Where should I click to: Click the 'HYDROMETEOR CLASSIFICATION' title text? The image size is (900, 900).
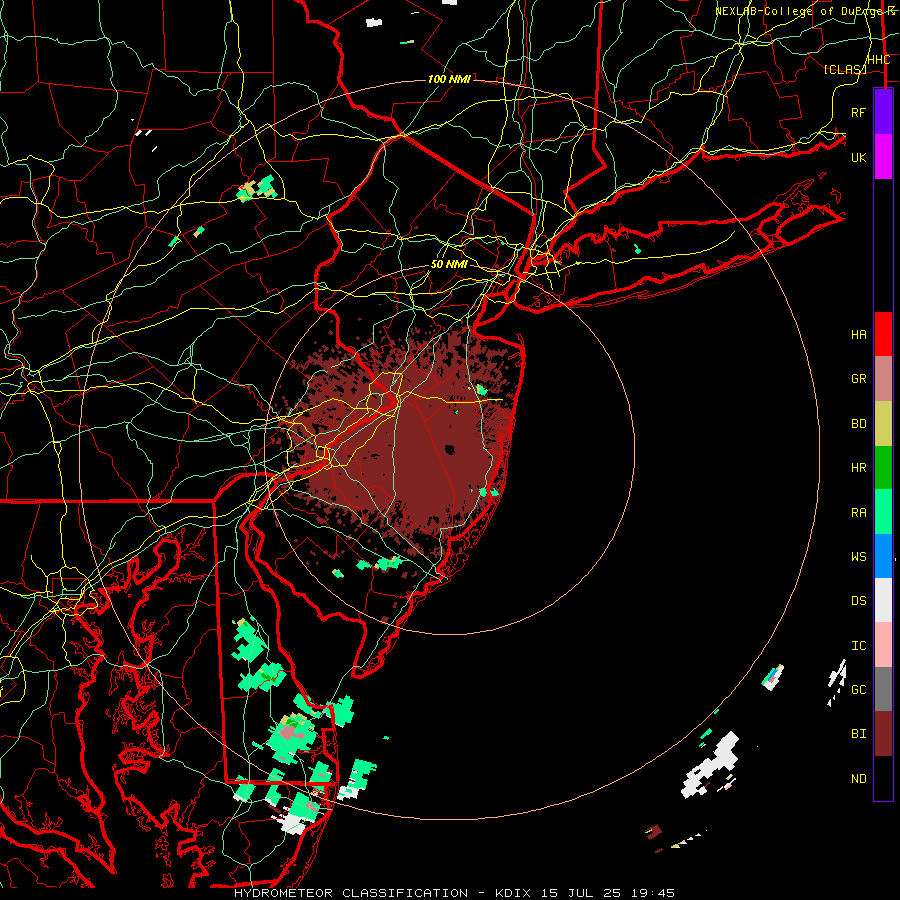351,893
